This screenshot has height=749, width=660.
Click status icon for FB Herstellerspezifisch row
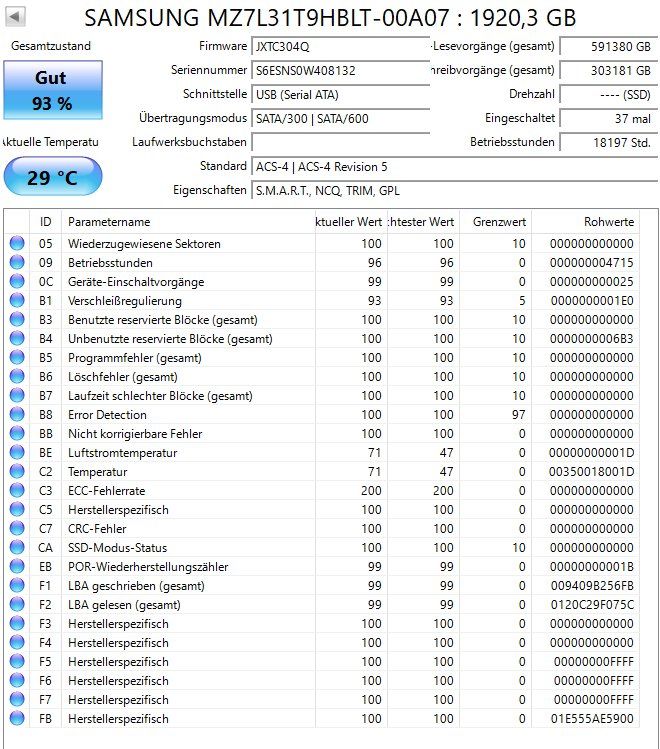coord(17,718)
